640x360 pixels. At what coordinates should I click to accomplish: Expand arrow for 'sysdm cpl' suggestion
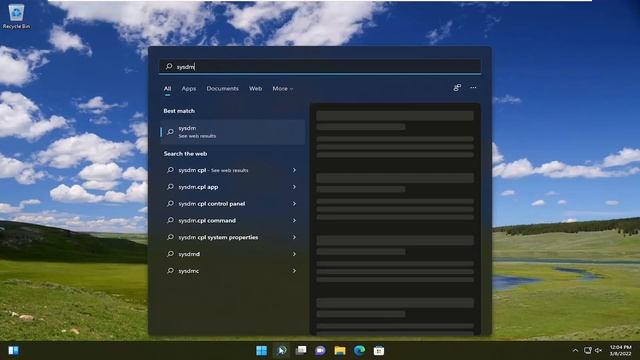pos(294,170)
